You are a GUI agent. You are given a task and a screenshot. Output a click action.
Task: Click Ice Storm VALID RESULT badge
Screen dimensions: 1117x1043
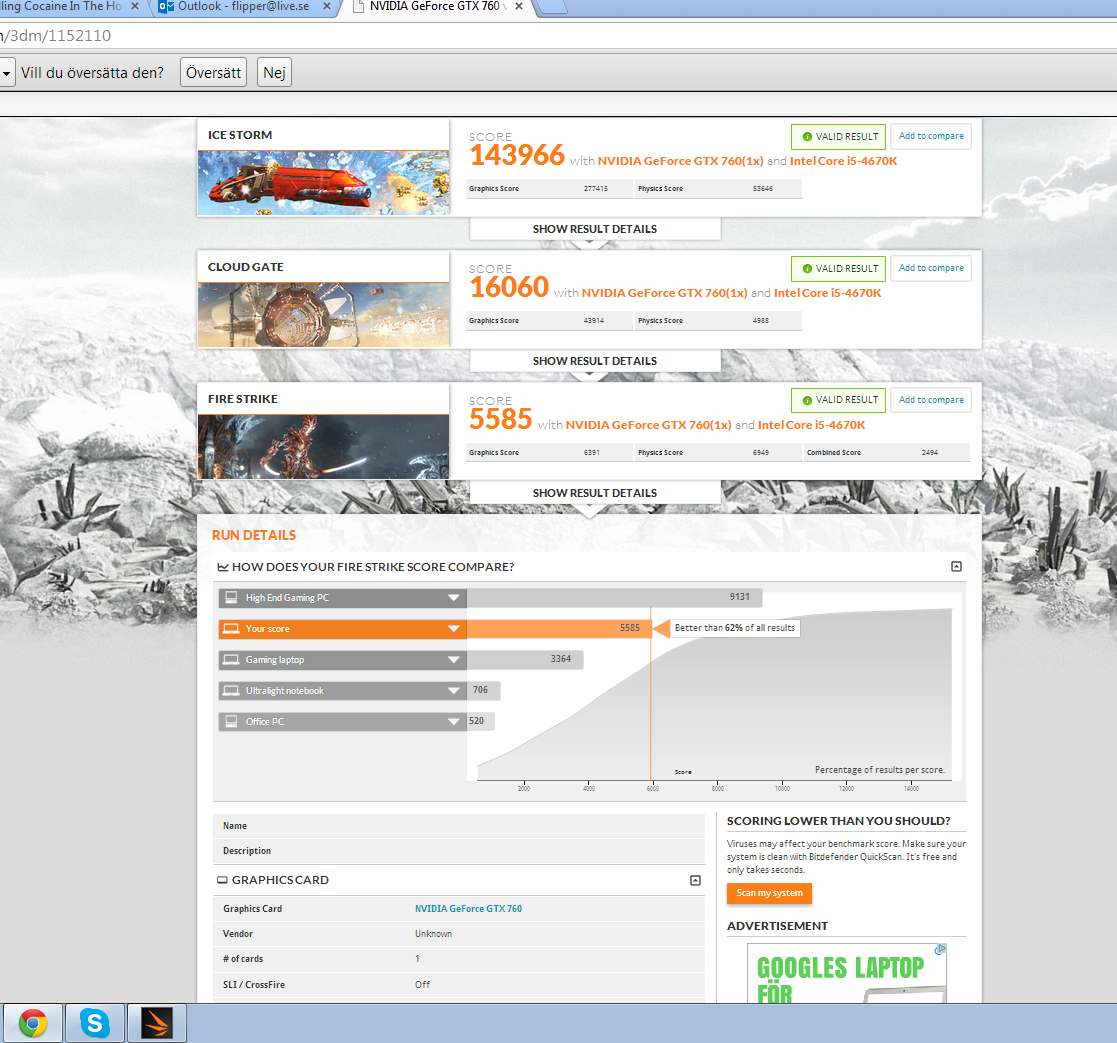[x=838, y=137]
